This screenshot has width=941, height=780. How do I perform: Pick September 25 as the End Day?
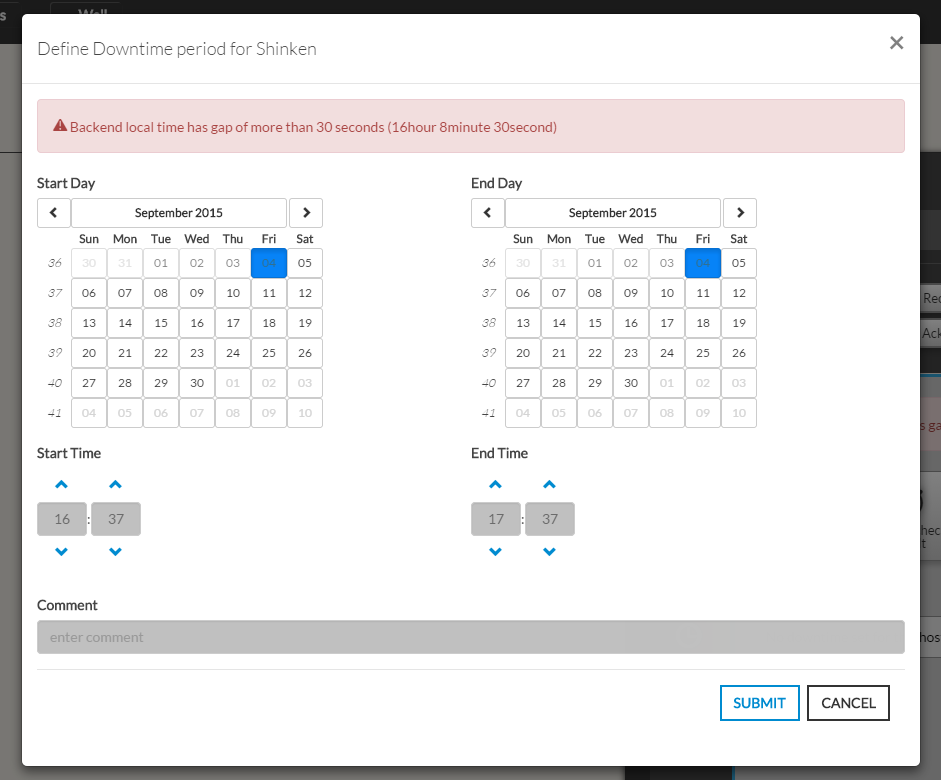pyautogui.click(x=703, y=353)
